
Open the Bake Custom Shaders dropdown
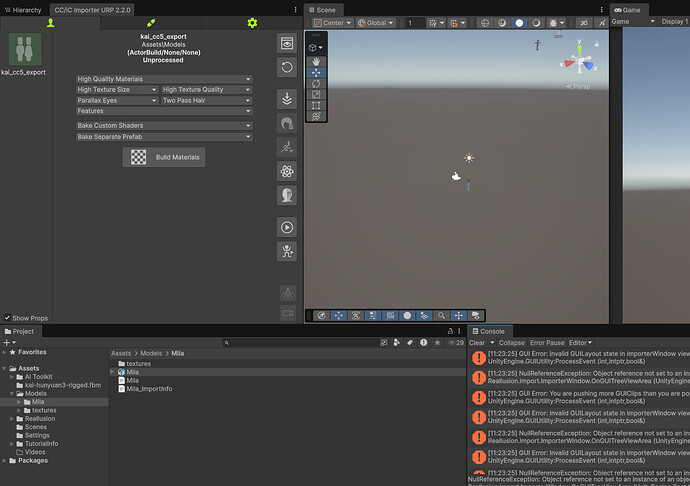click(164, 125)
